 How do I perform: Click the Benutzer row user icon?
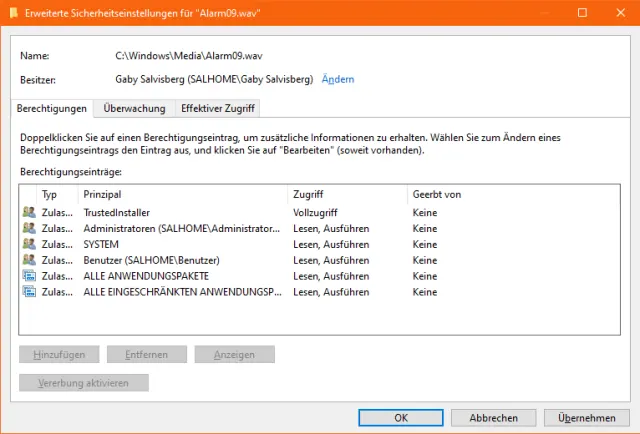pos(29,260)
